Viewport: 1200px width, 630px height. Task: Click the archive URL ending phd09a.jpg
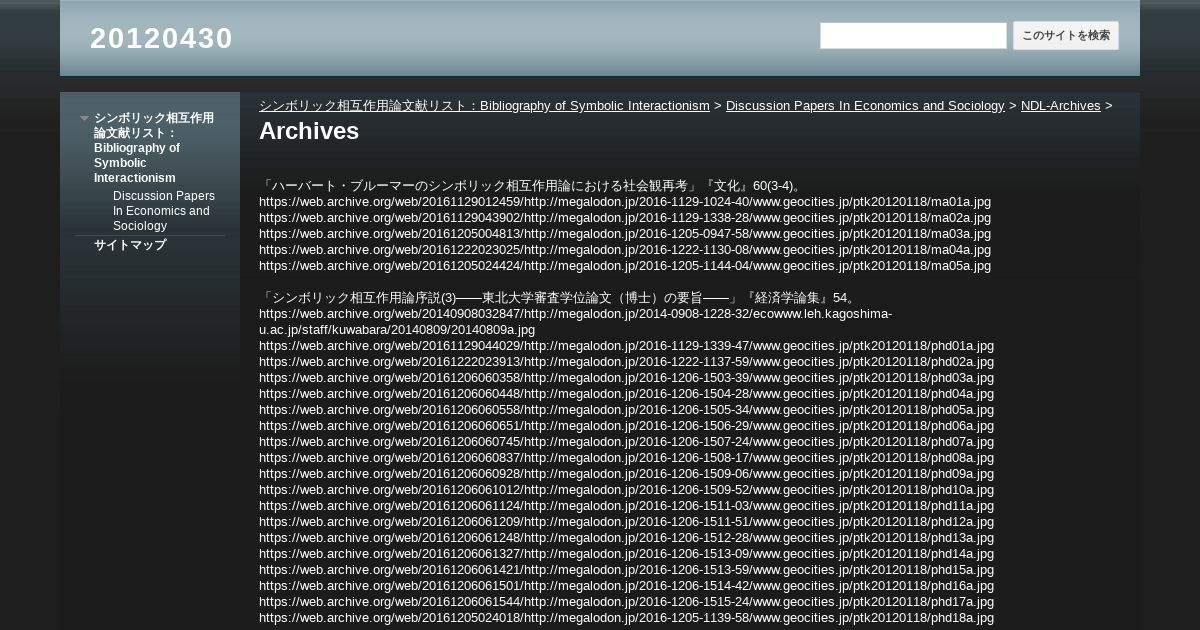click(626, 474)
